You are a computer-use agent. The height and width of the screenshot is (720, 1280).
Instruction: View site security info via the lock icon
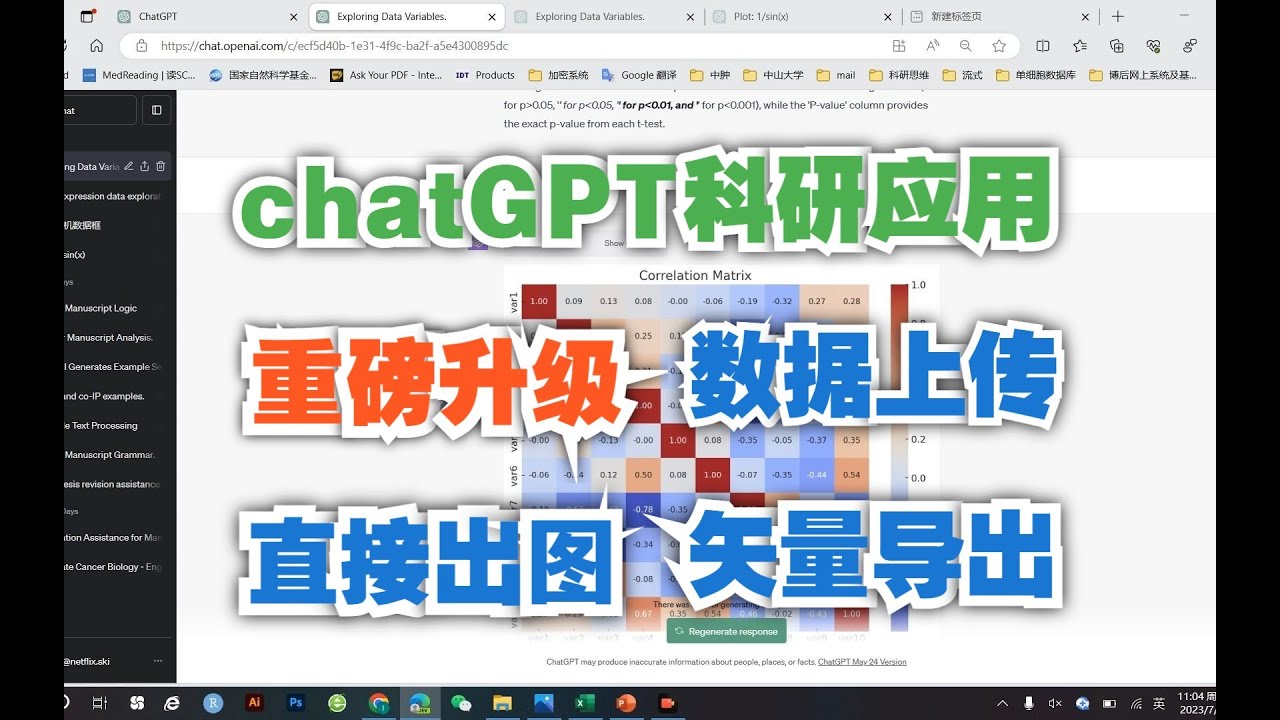[141, 46]
